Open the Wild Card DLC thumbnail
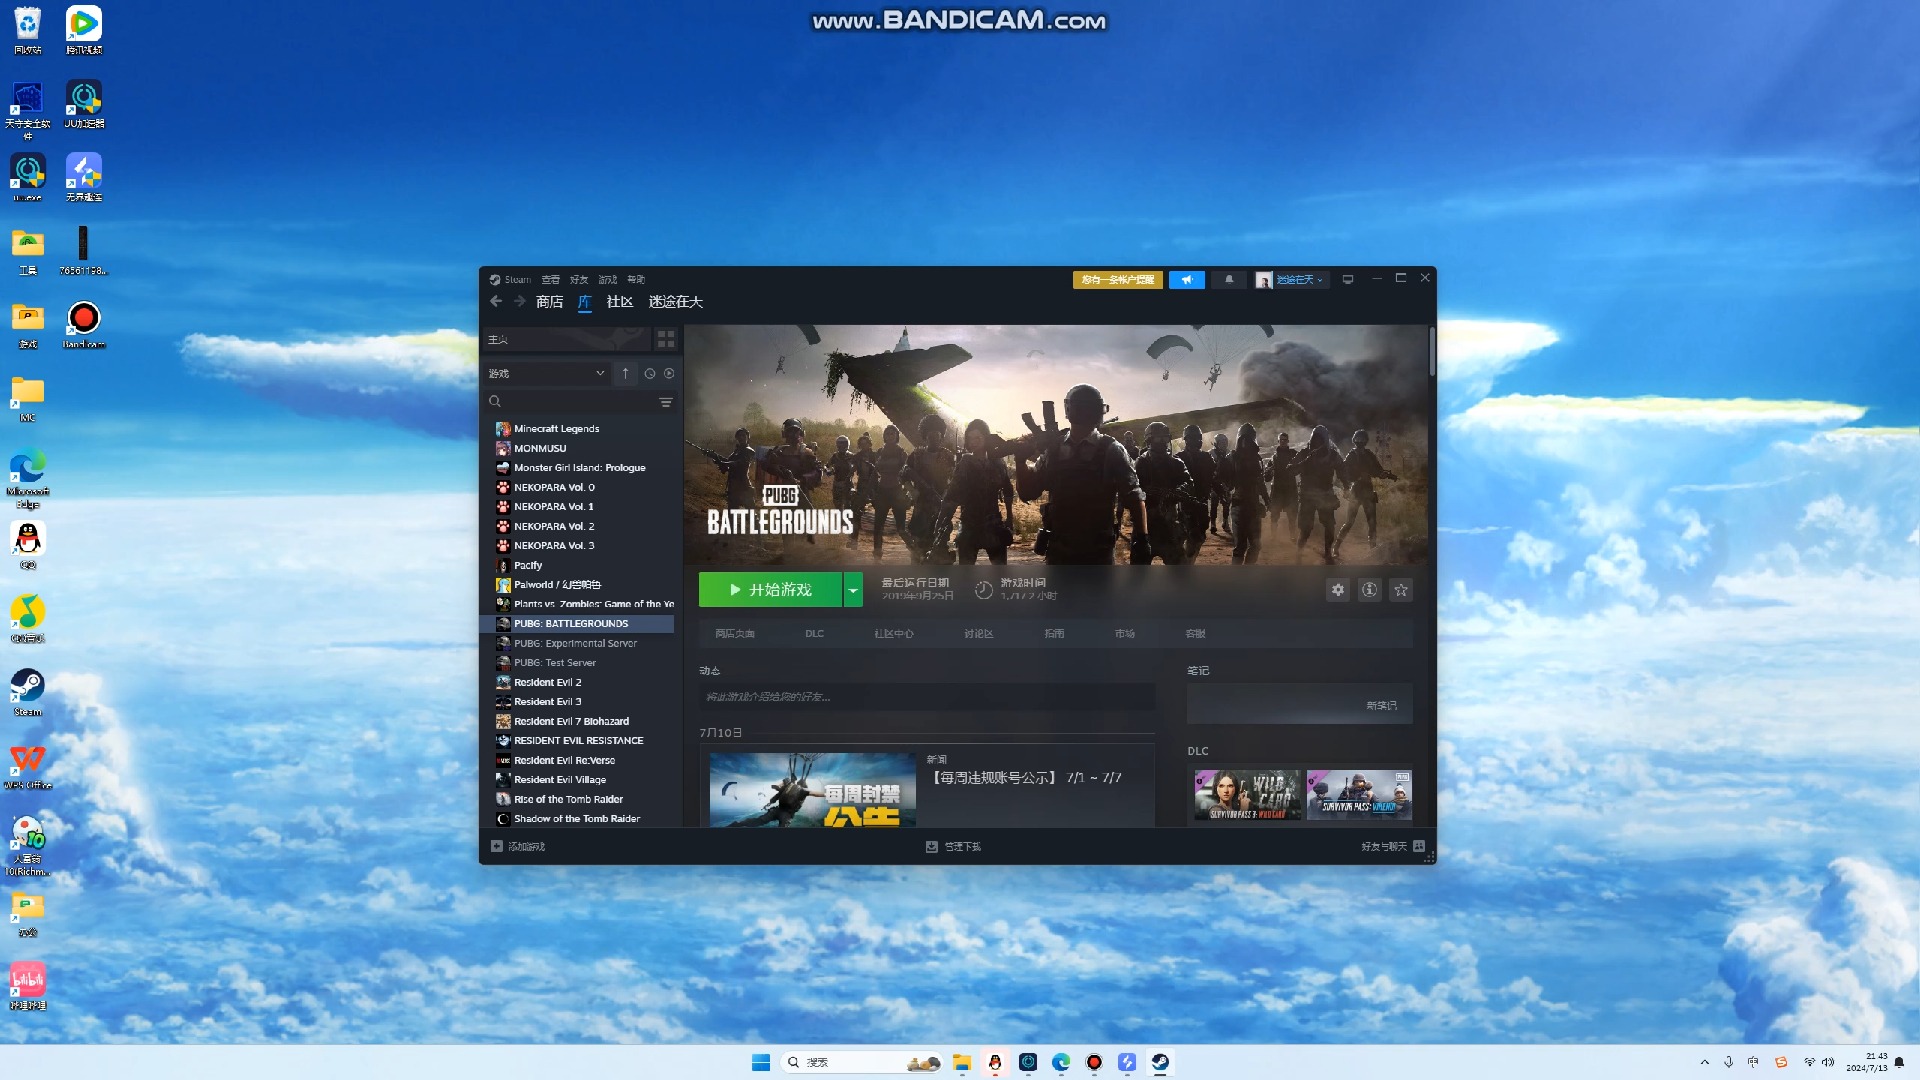 [x=1248, y=795]
